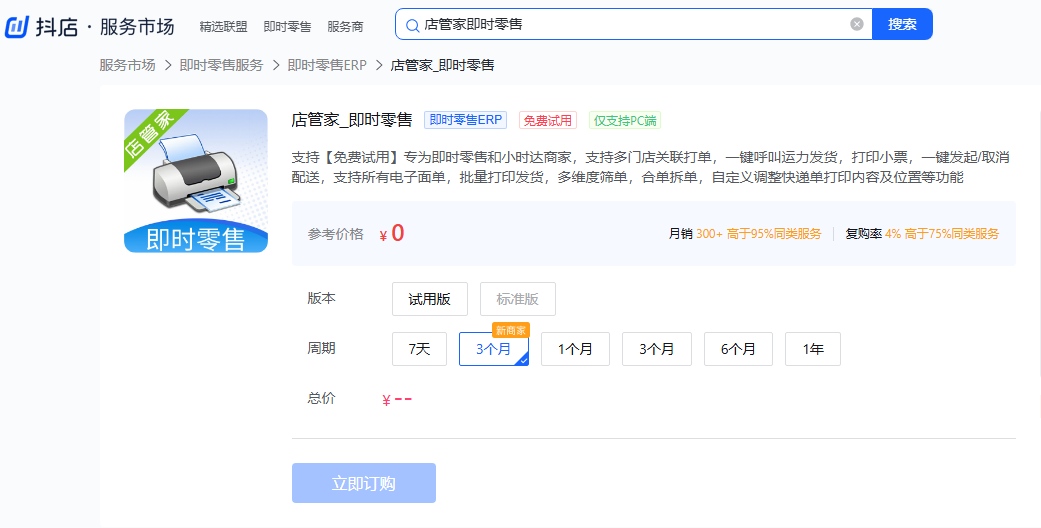Click the 周期 label

point(321,348)
